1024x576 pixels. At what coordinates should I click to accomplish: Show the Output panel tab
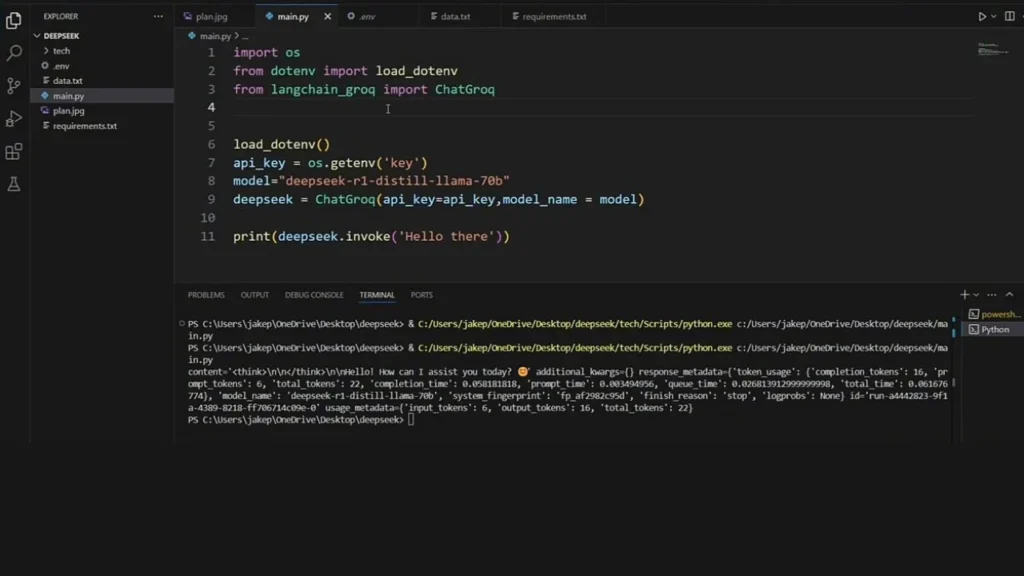click(254, 295)
